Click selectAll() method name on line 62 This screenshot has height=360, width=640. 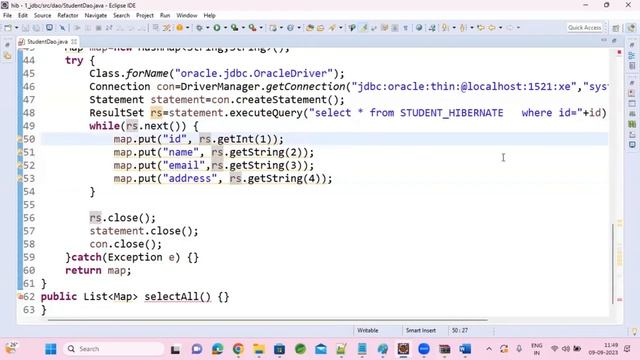click(x=178, y=297)
